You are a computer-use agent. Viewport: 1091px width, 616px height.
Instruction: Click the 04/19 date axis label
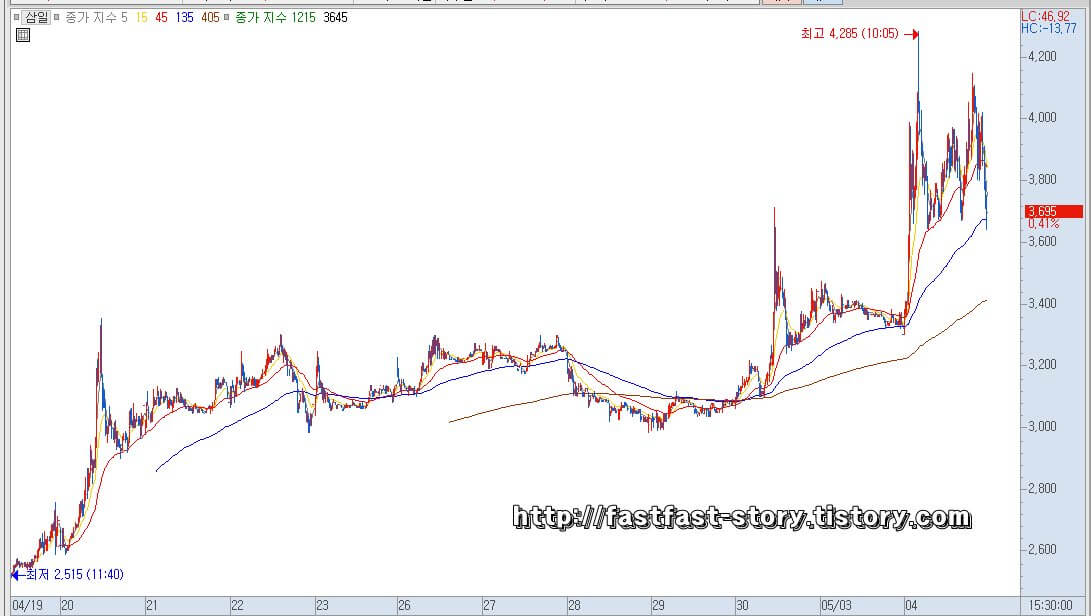(x=27, y=606)
